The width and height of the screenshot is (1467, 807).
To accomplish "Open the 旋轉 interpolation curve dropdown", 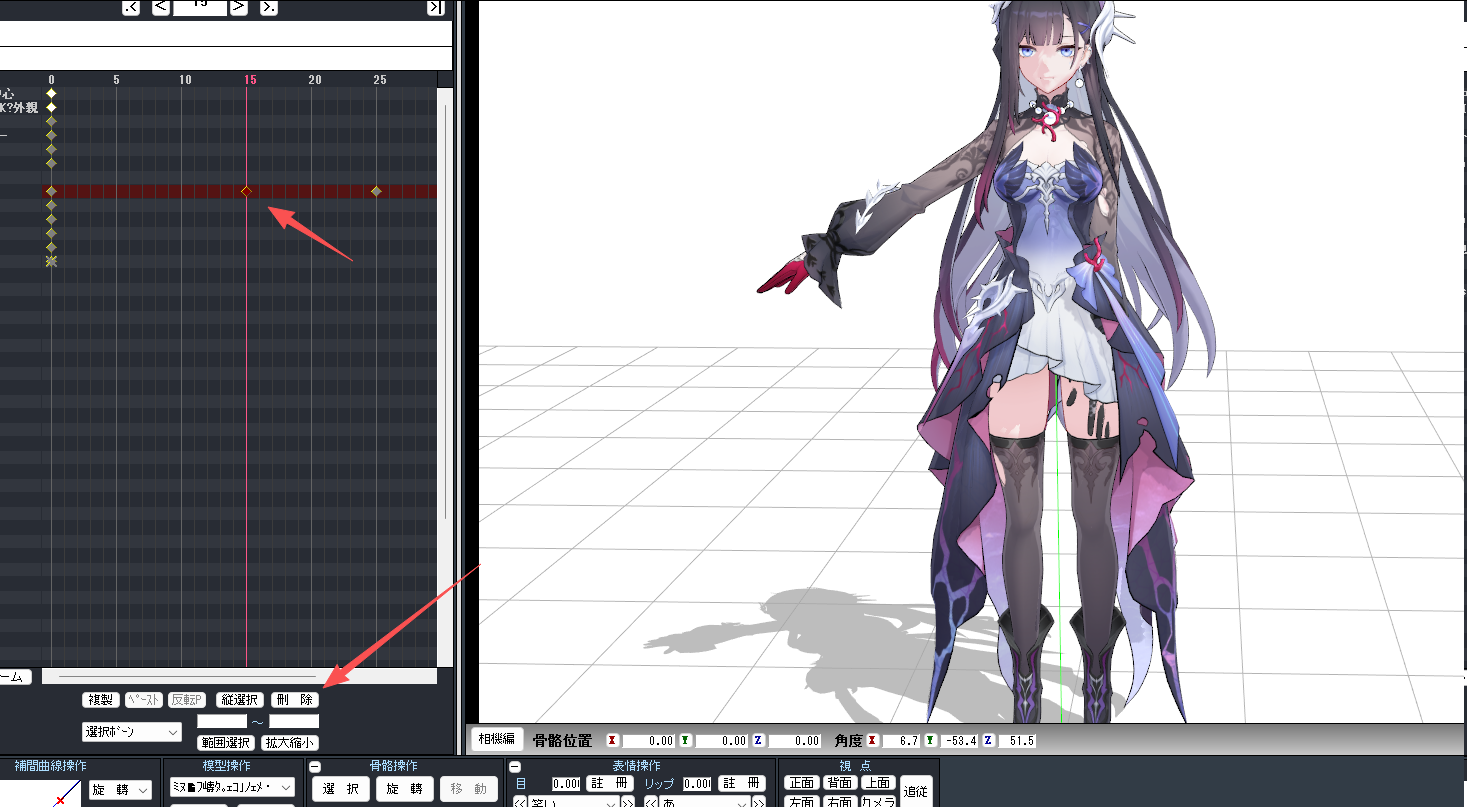I will 120,790.
